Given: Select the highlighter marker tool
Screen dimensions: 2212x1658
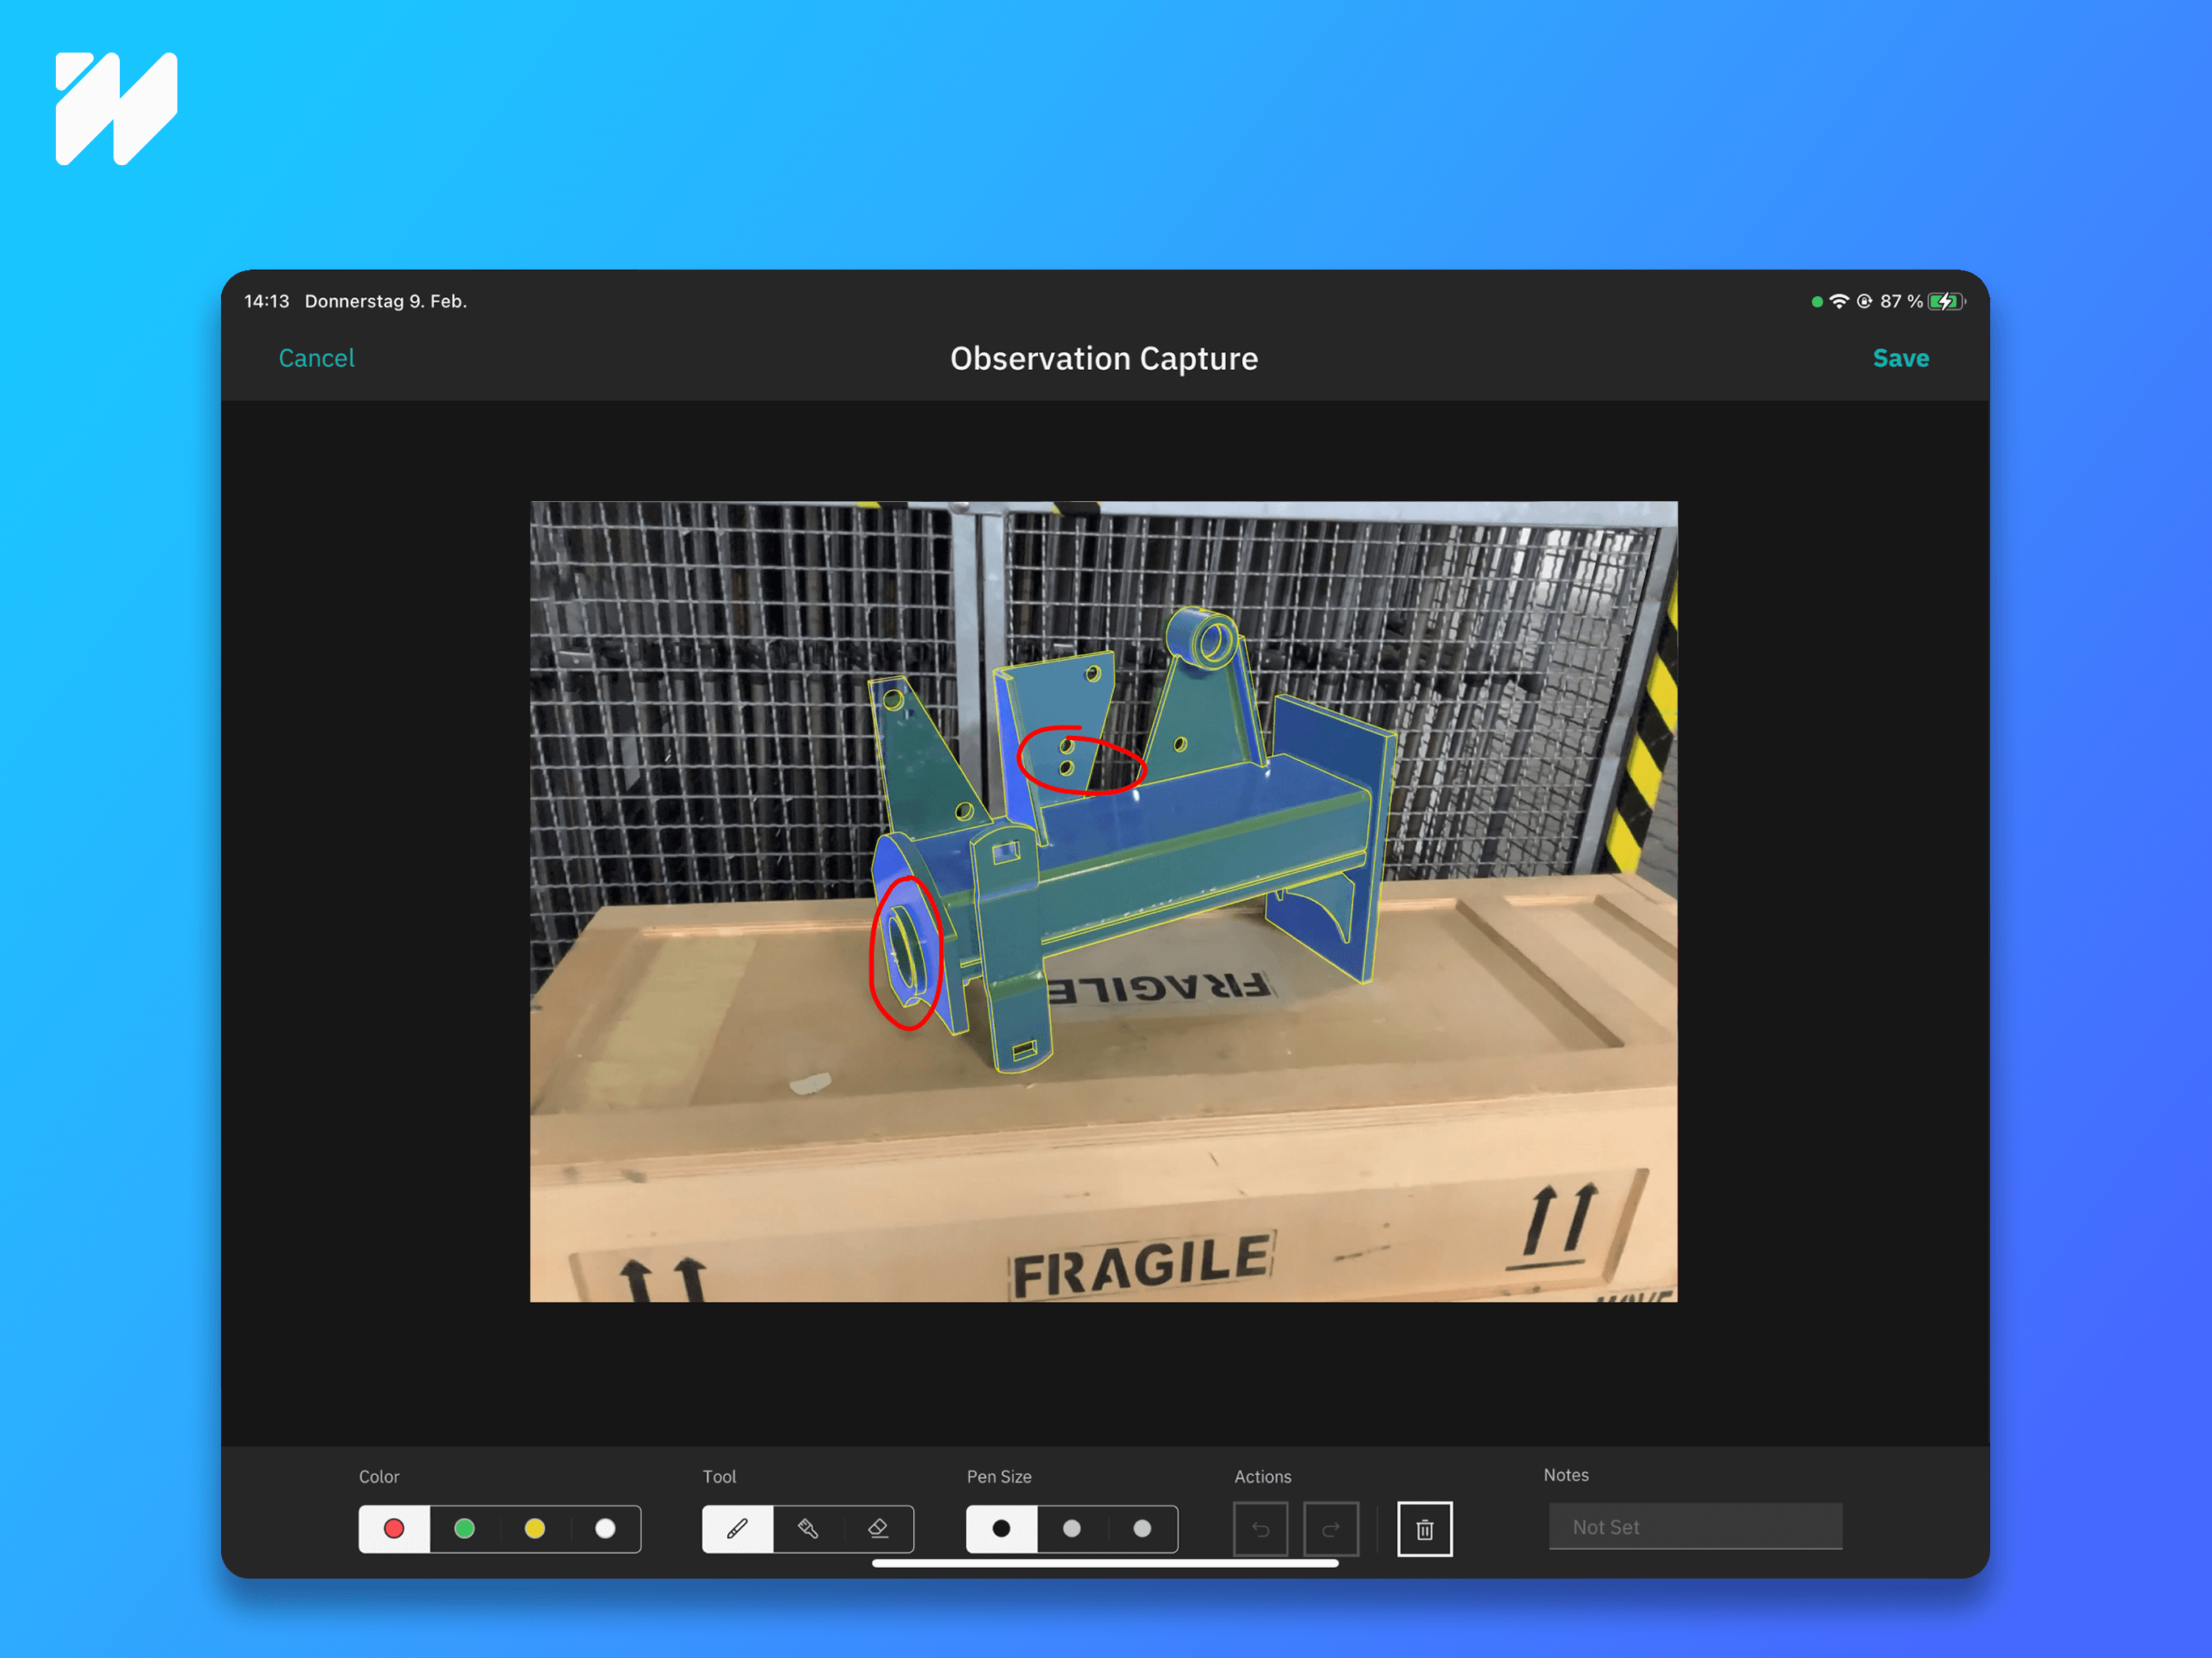Looking at the screenshot, I should (x=808, y=1528).
